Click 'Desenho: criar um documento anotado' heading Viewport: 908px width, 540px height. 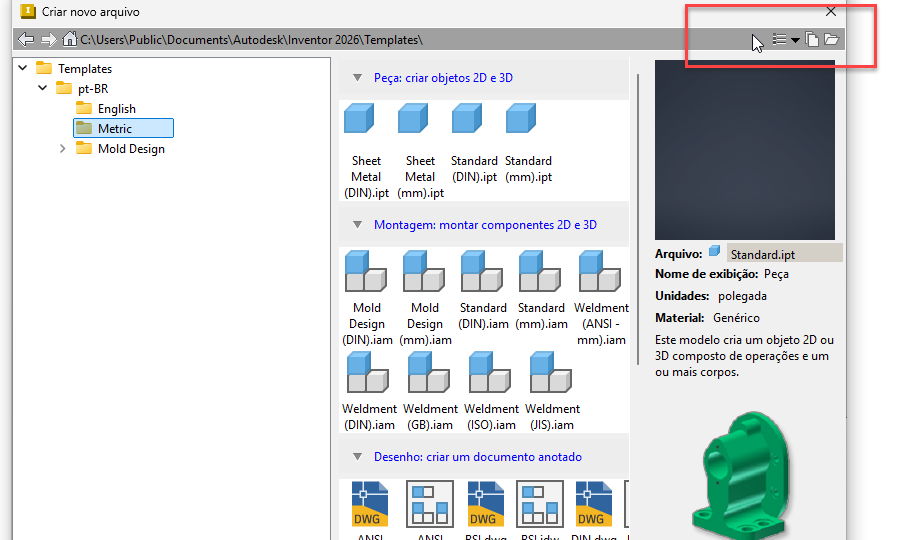(478, 457)
